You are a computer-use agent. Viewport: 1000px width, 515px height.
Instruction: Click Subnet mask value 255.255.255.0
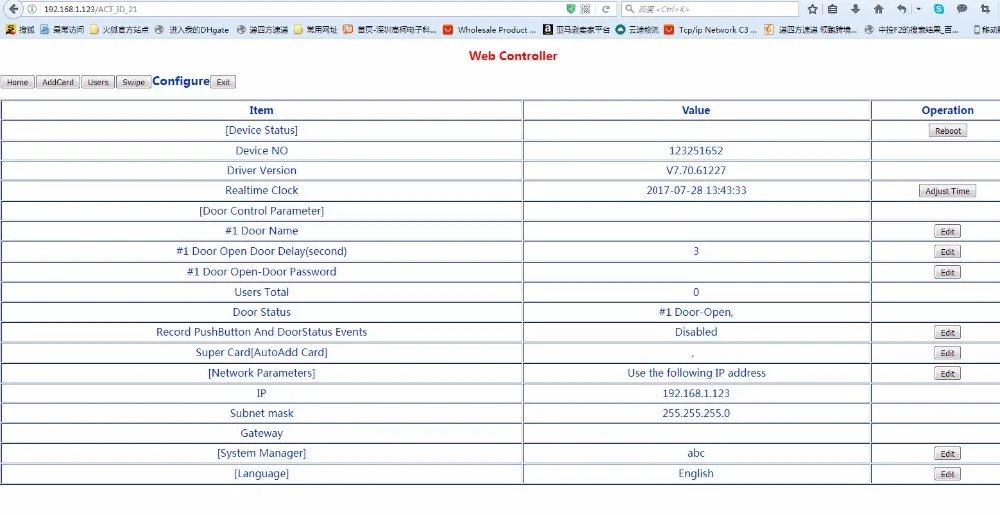tap(696, 414)
